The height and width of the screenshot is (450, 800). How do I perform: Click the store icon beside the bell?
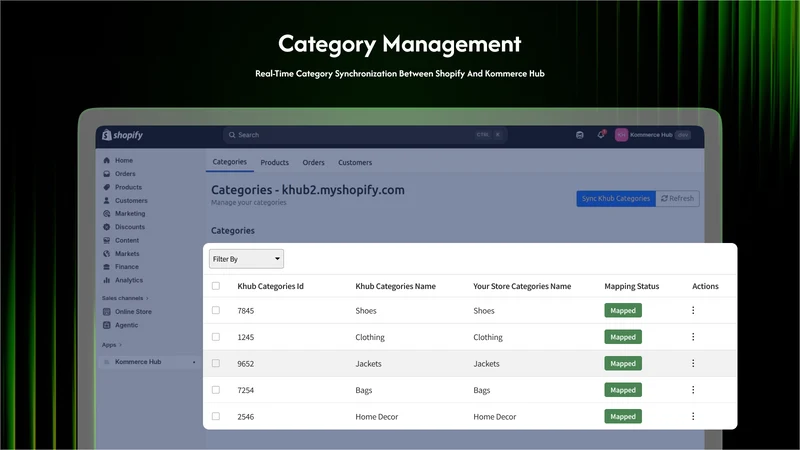point(580,135)
